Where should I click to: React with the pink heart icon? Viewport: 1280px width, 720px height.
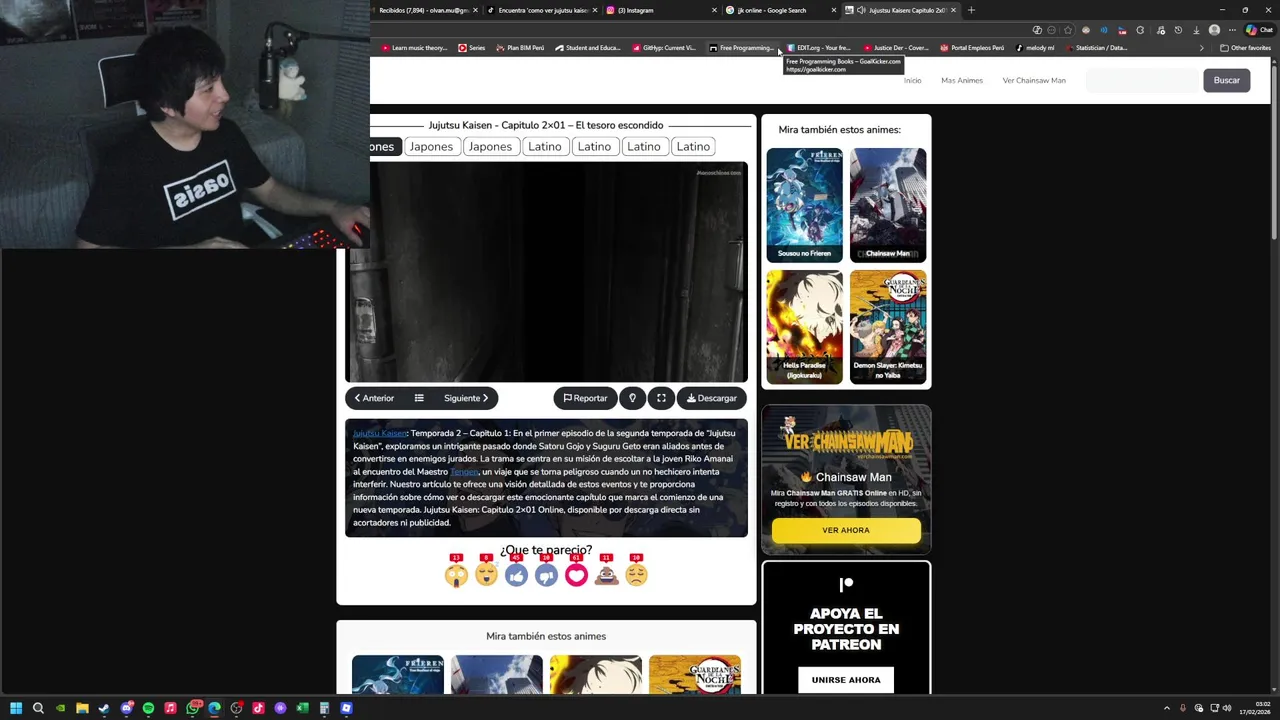coord(576,575)
